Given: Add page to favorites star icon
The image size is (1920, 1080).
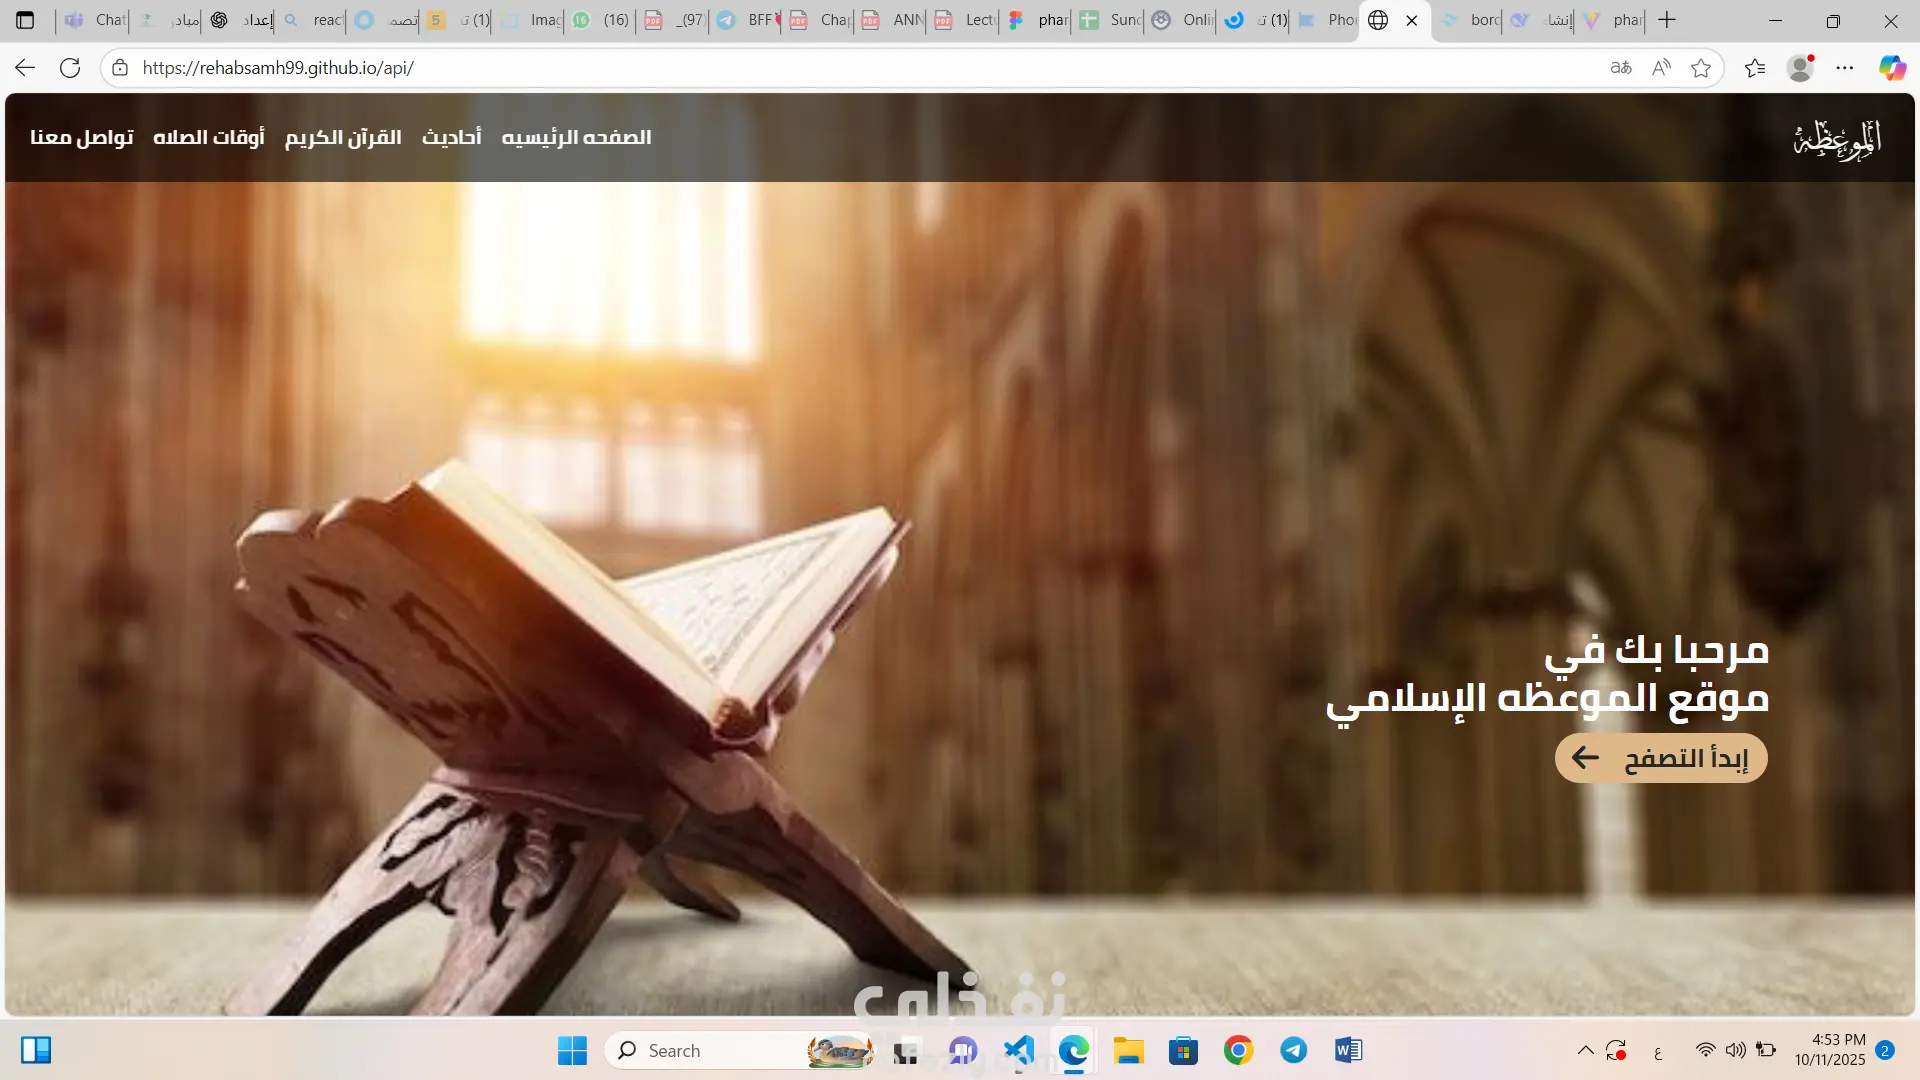Looking at the screenshot, I should click(x=1701, y=68).
